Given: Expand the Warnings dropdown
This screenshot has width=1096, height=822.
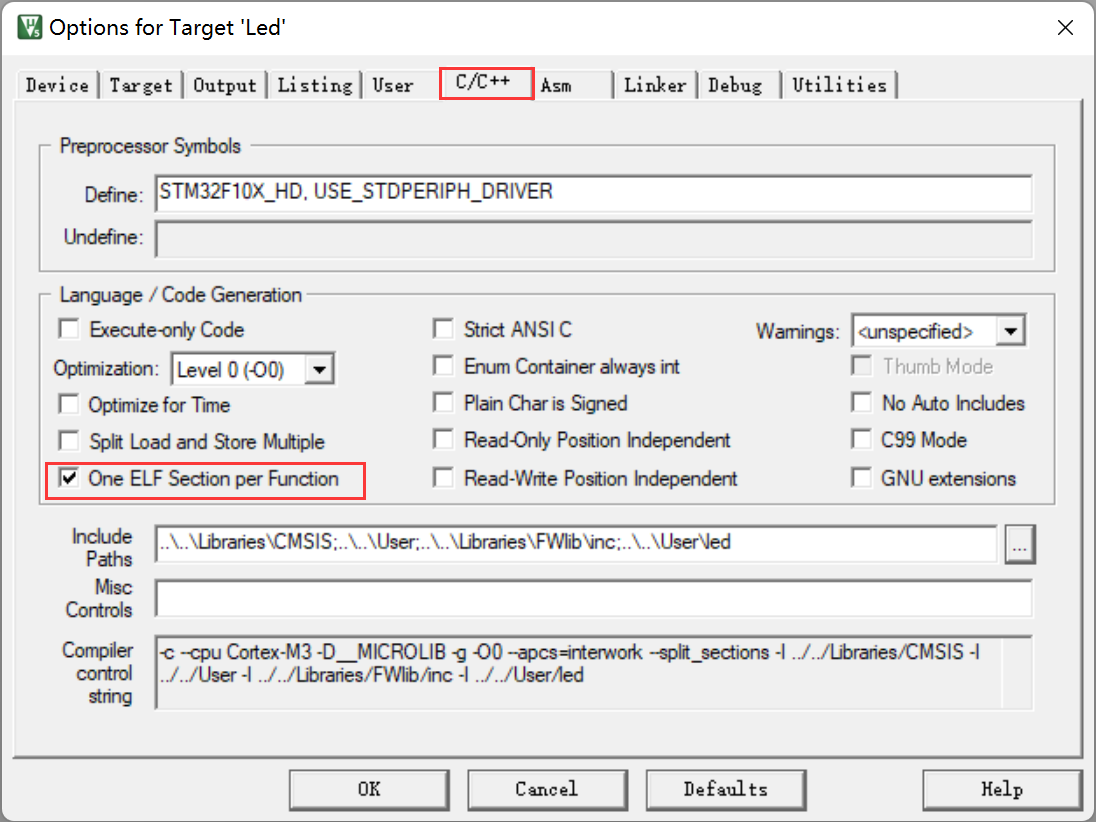Looking at the screenshot, I should click(1011, 331).
